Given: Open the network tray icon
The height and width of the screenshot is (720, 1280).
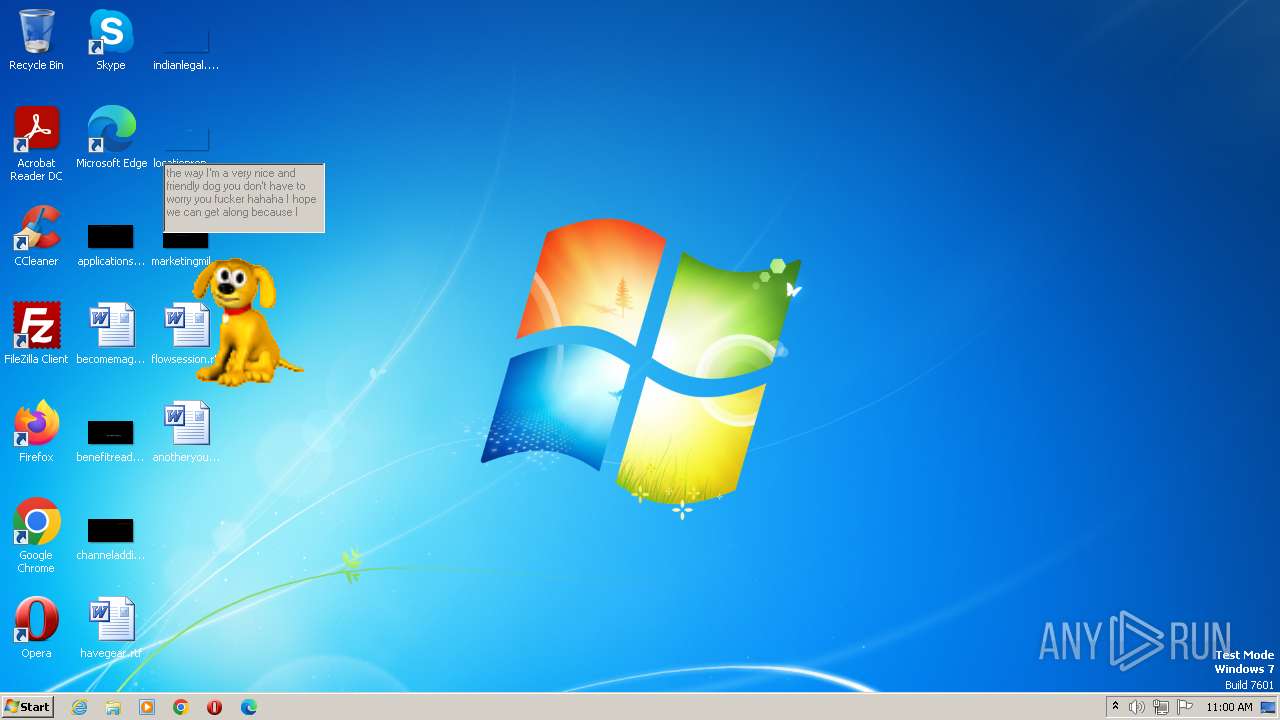Looking at the screenshot, I should pos(1161,707).
